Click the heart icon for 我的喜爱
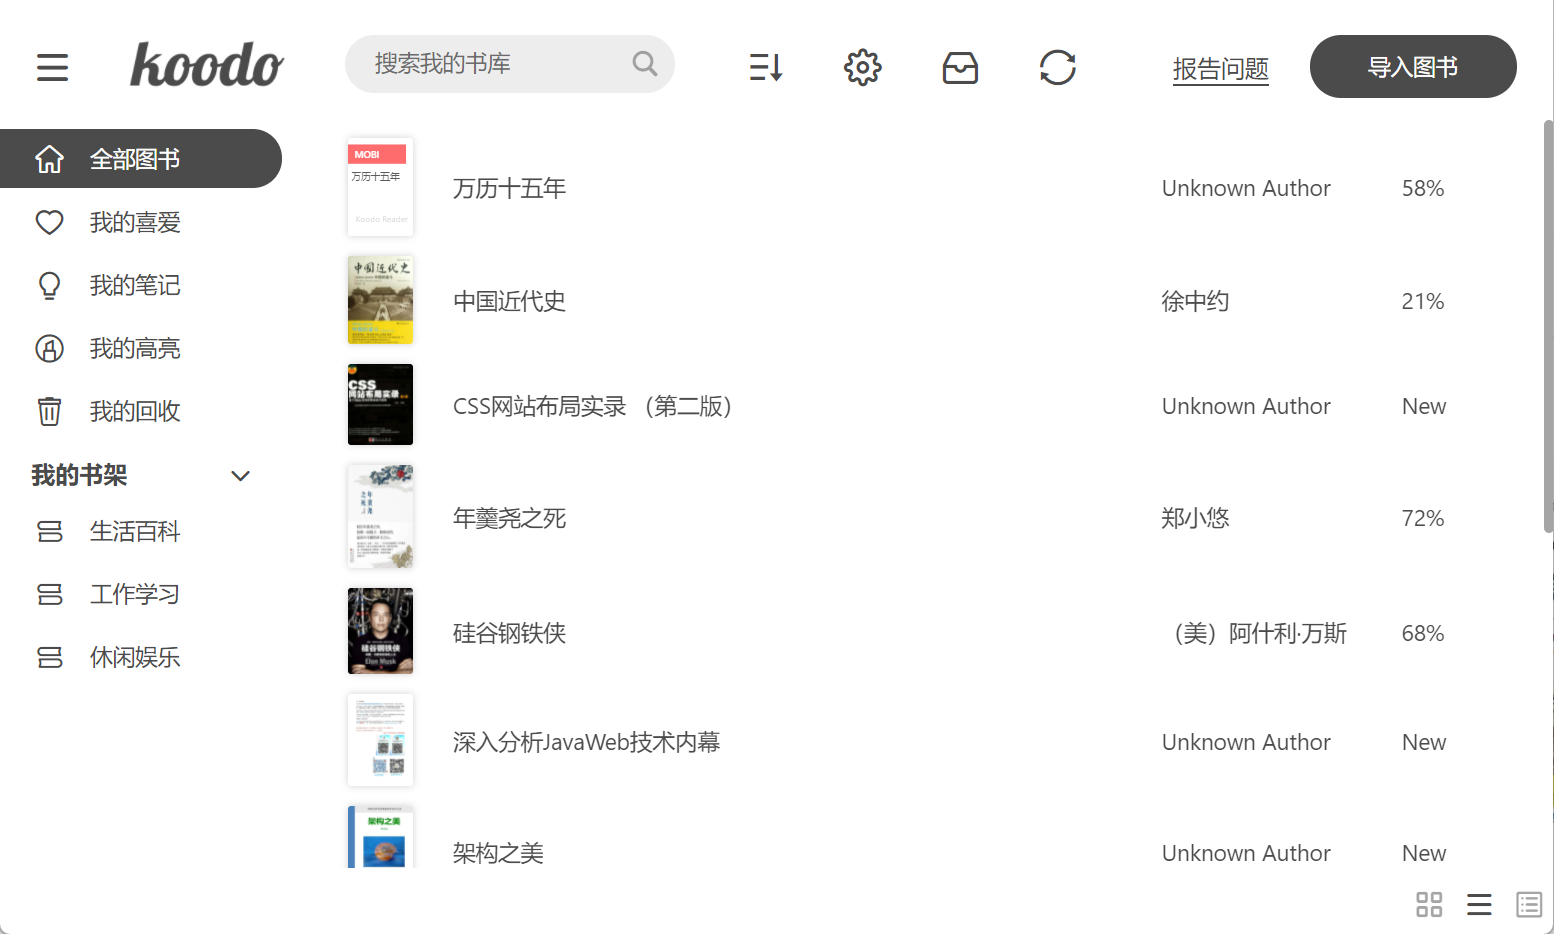Image resolution: width=1554 pixels, height=934 pixels. pos(49,222)
